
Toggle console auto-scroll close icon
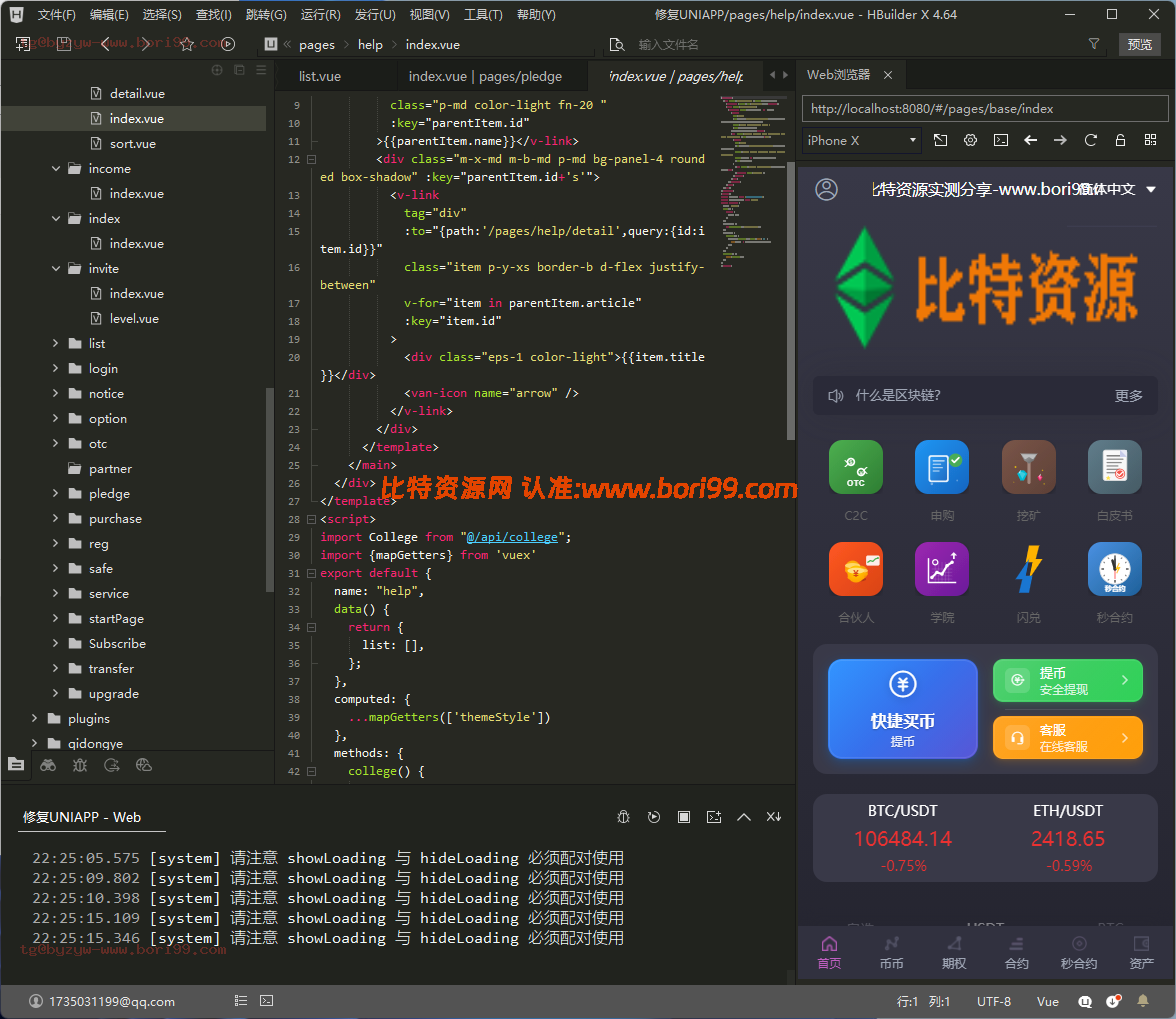(x=773, y=817)
